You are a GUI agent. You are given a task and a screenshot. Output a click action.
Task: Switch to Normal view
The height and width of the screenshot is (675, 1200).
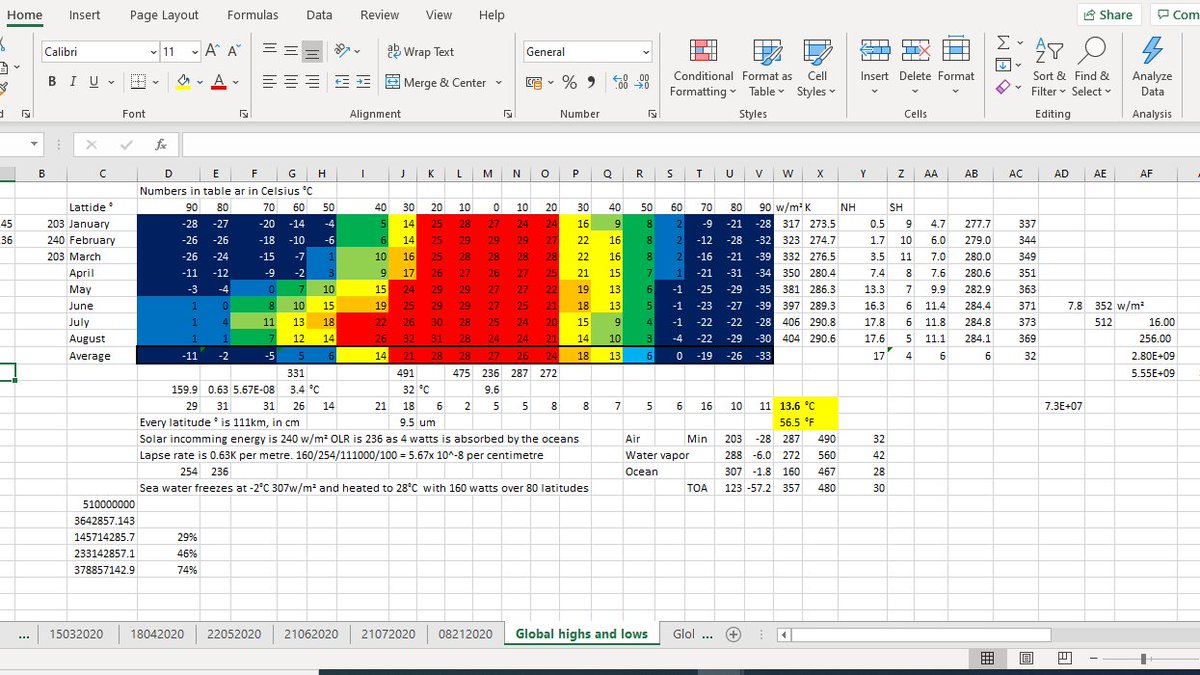click(987, 658)
